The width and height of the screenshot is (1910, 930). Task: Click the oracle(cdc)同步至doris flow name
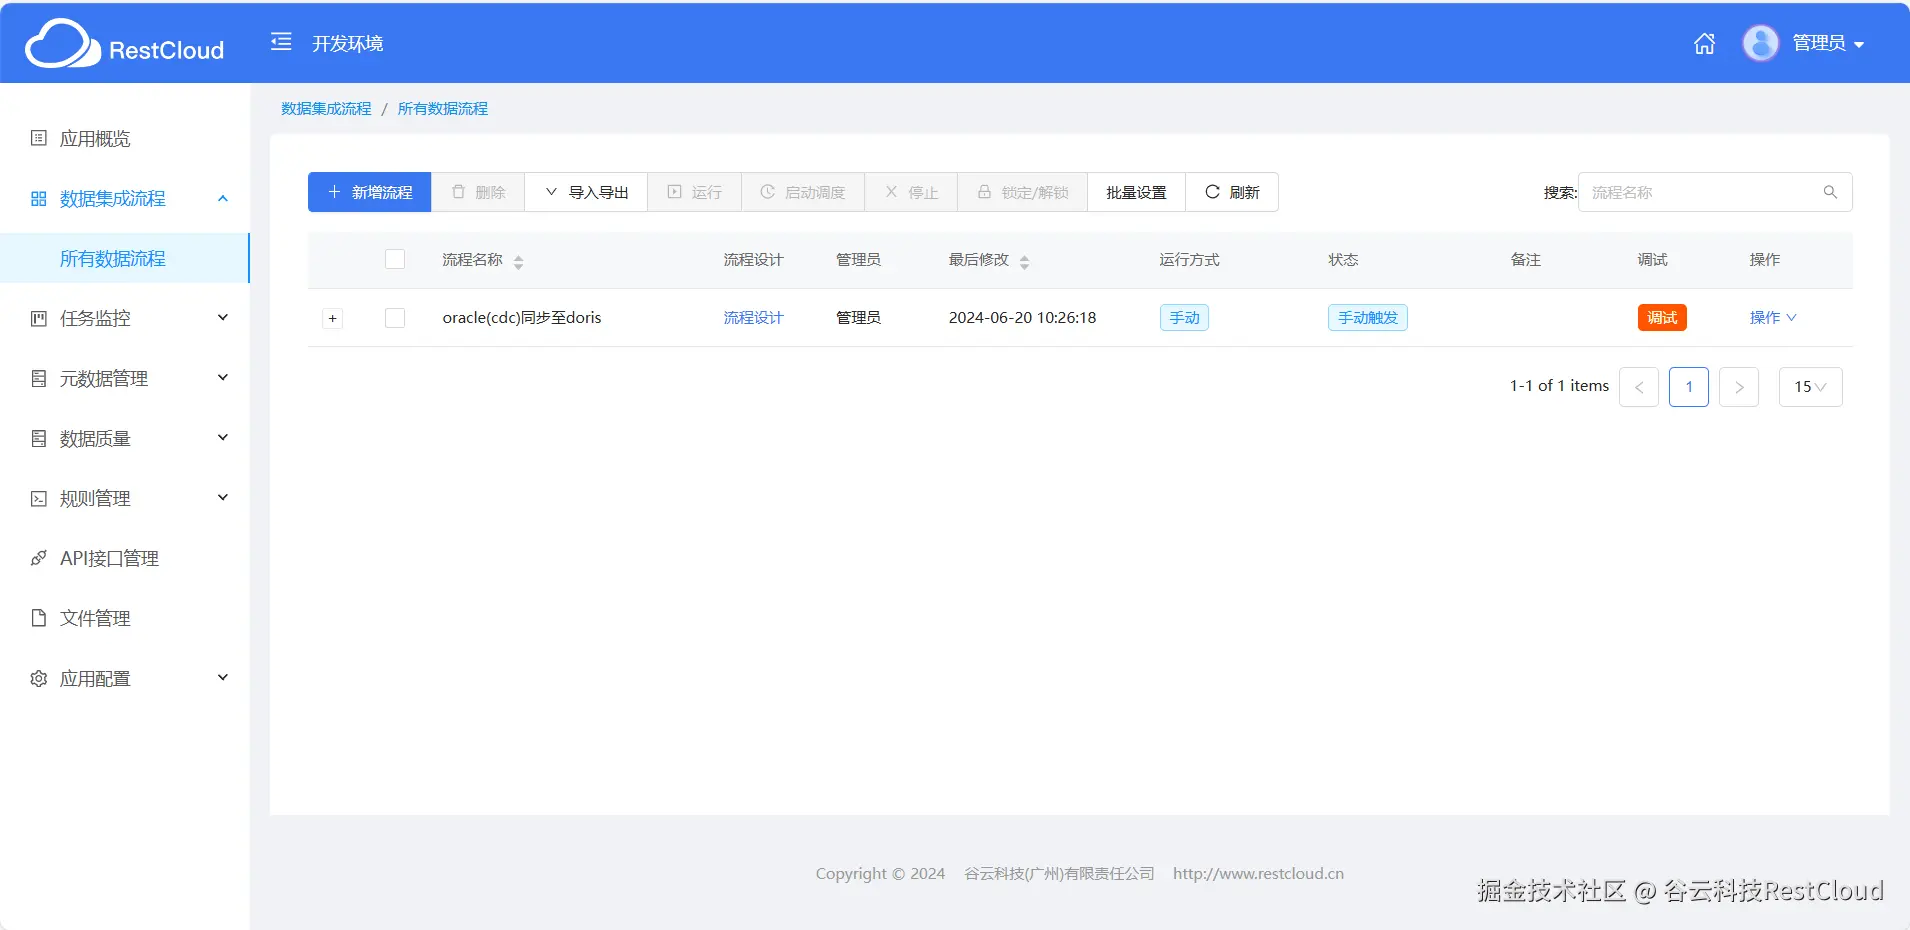point(522,317)
